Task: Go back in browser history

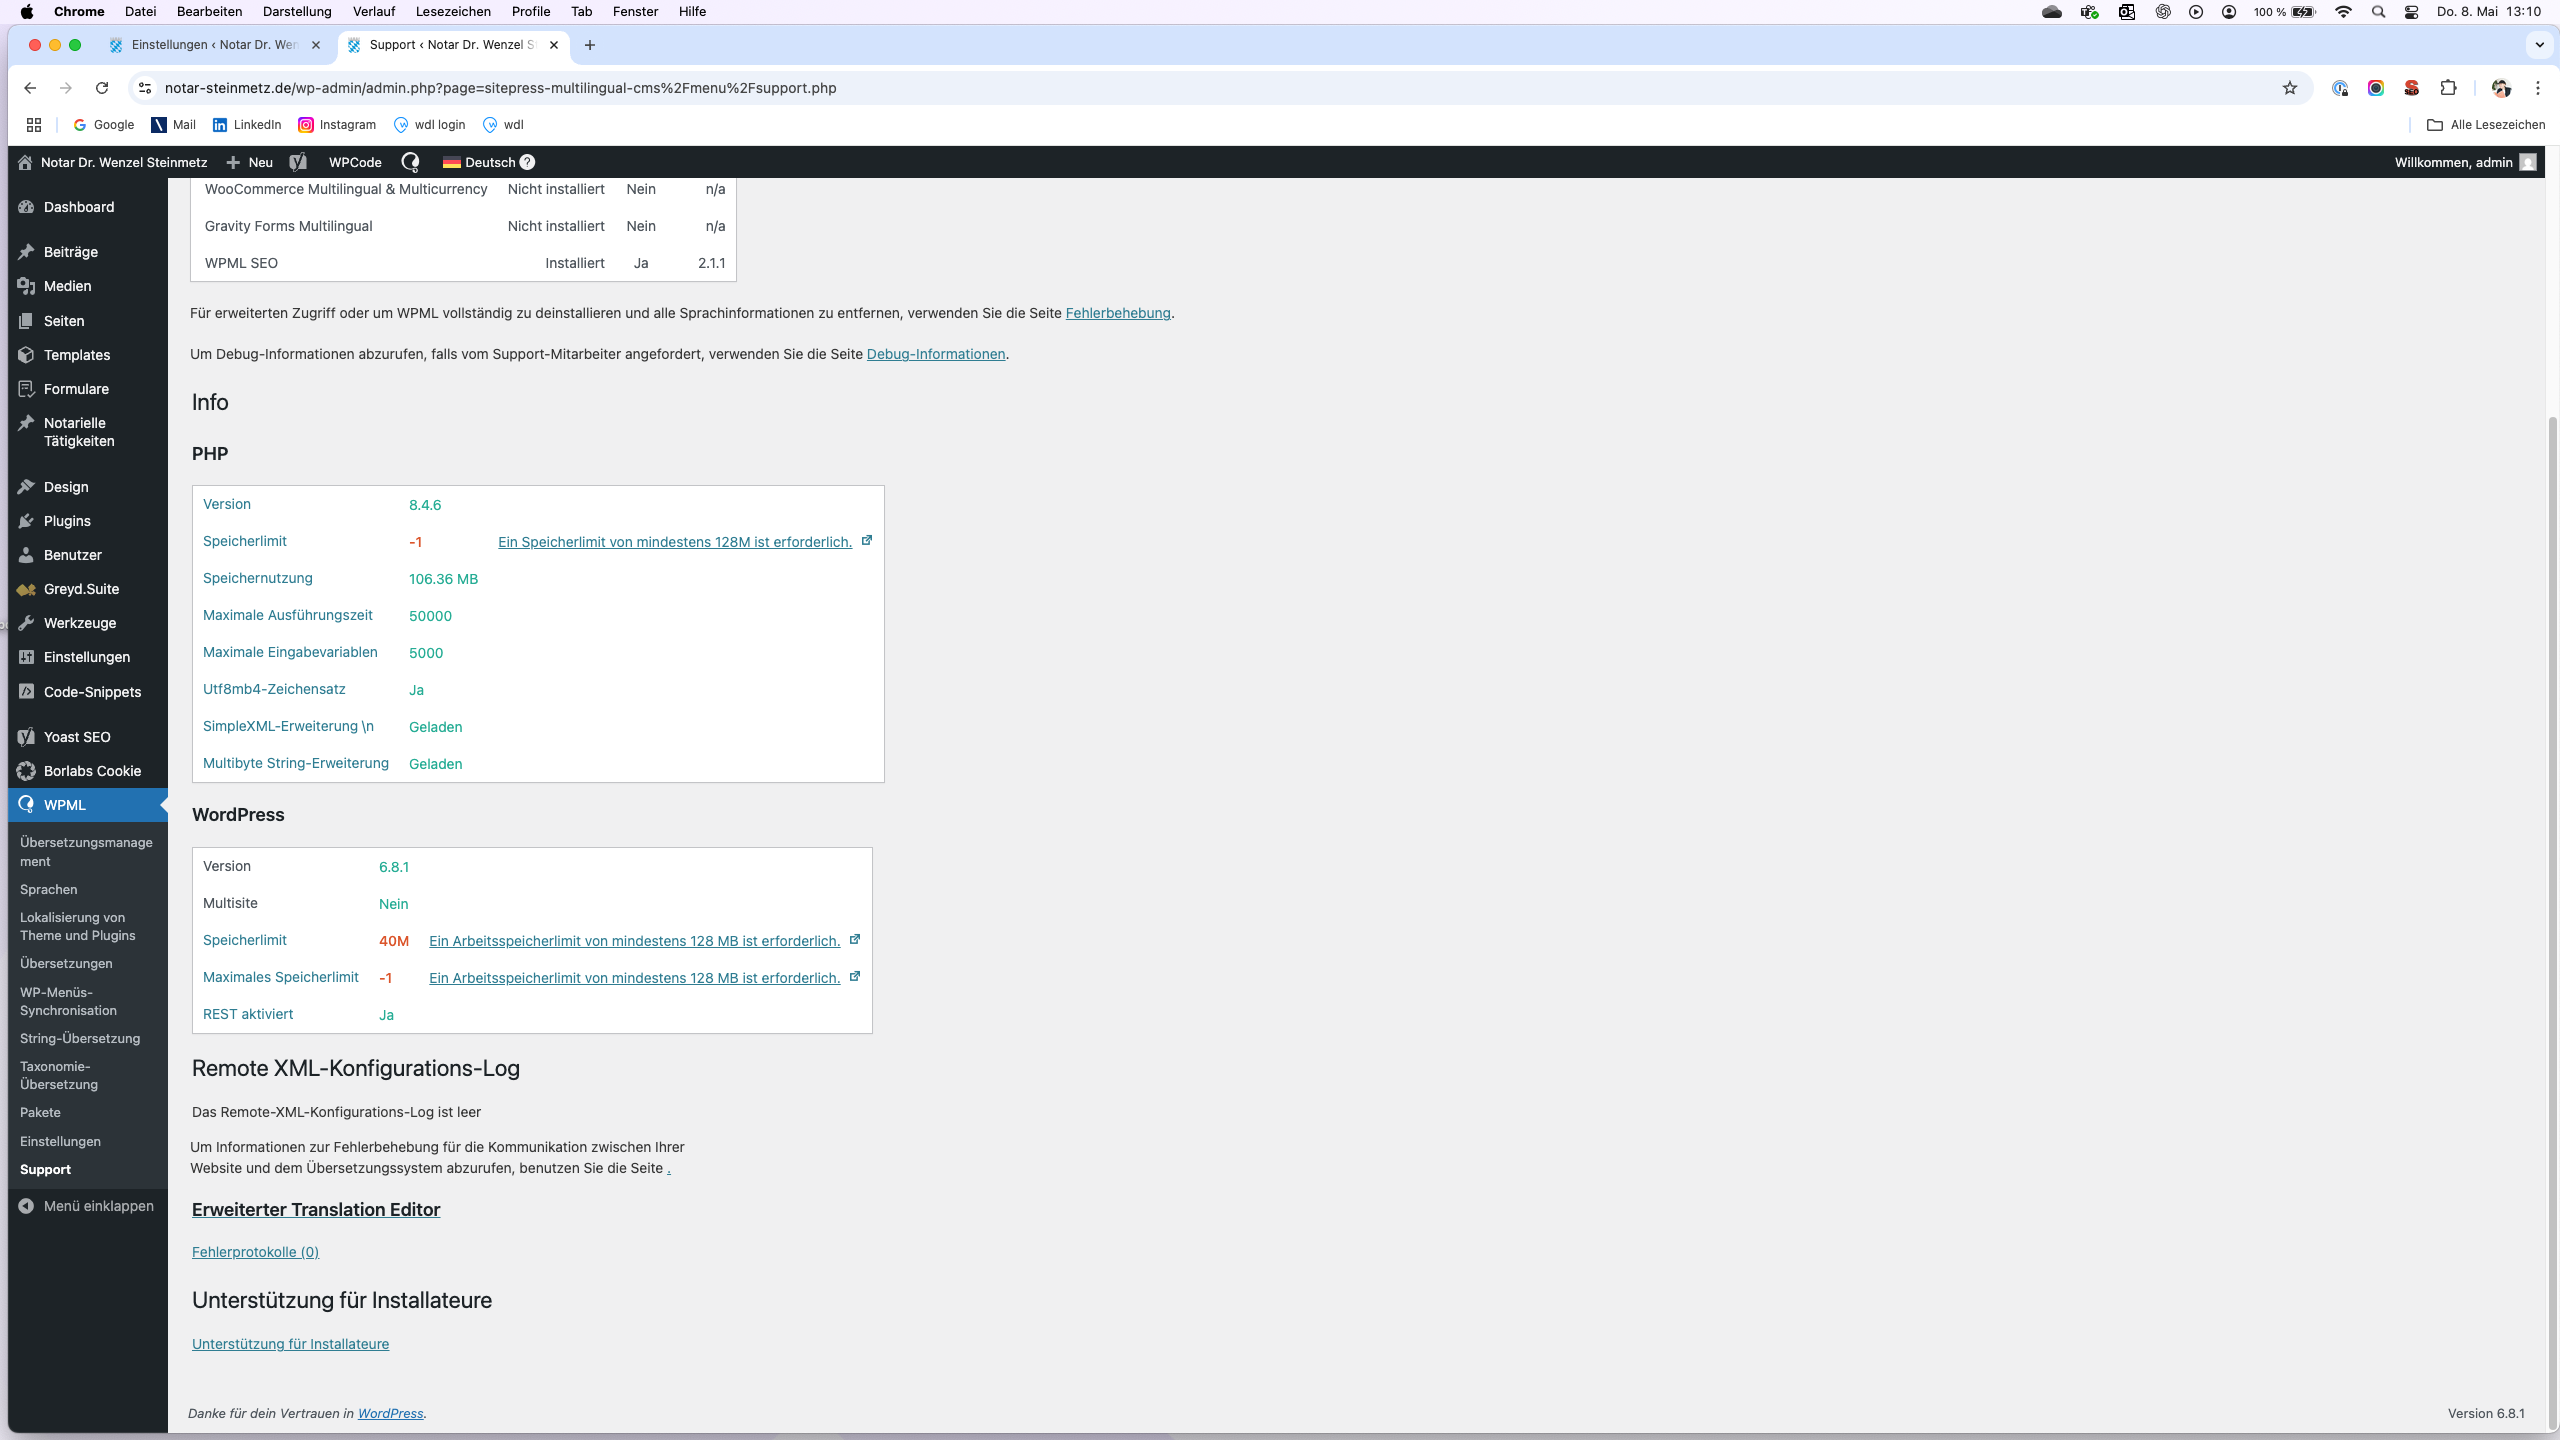Action: click(x=30, y=88)
